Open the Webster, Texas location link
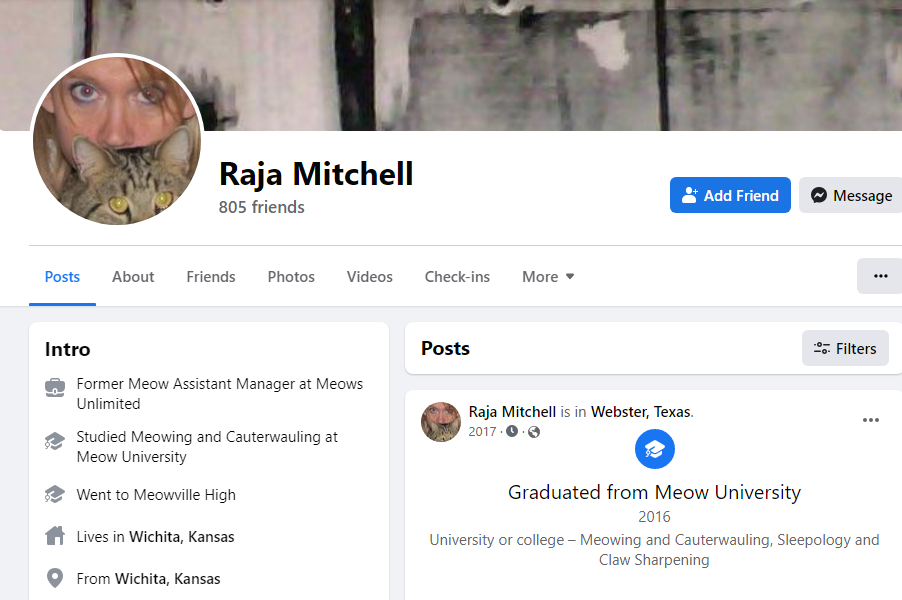This screenshot has width=902, height=600. pyautogui.click(x=641, y=412)
